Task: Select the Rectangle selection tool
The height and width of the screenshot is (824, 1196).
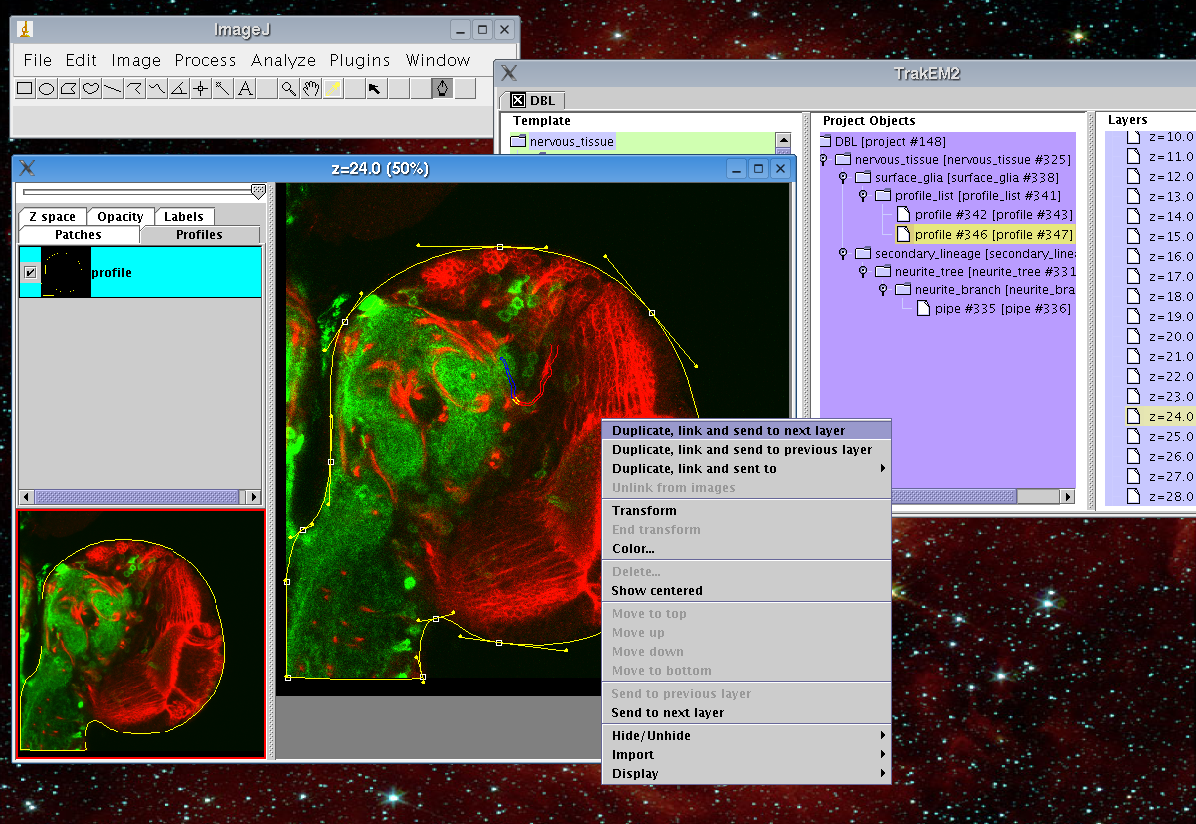Action: [x=25, y=89]
